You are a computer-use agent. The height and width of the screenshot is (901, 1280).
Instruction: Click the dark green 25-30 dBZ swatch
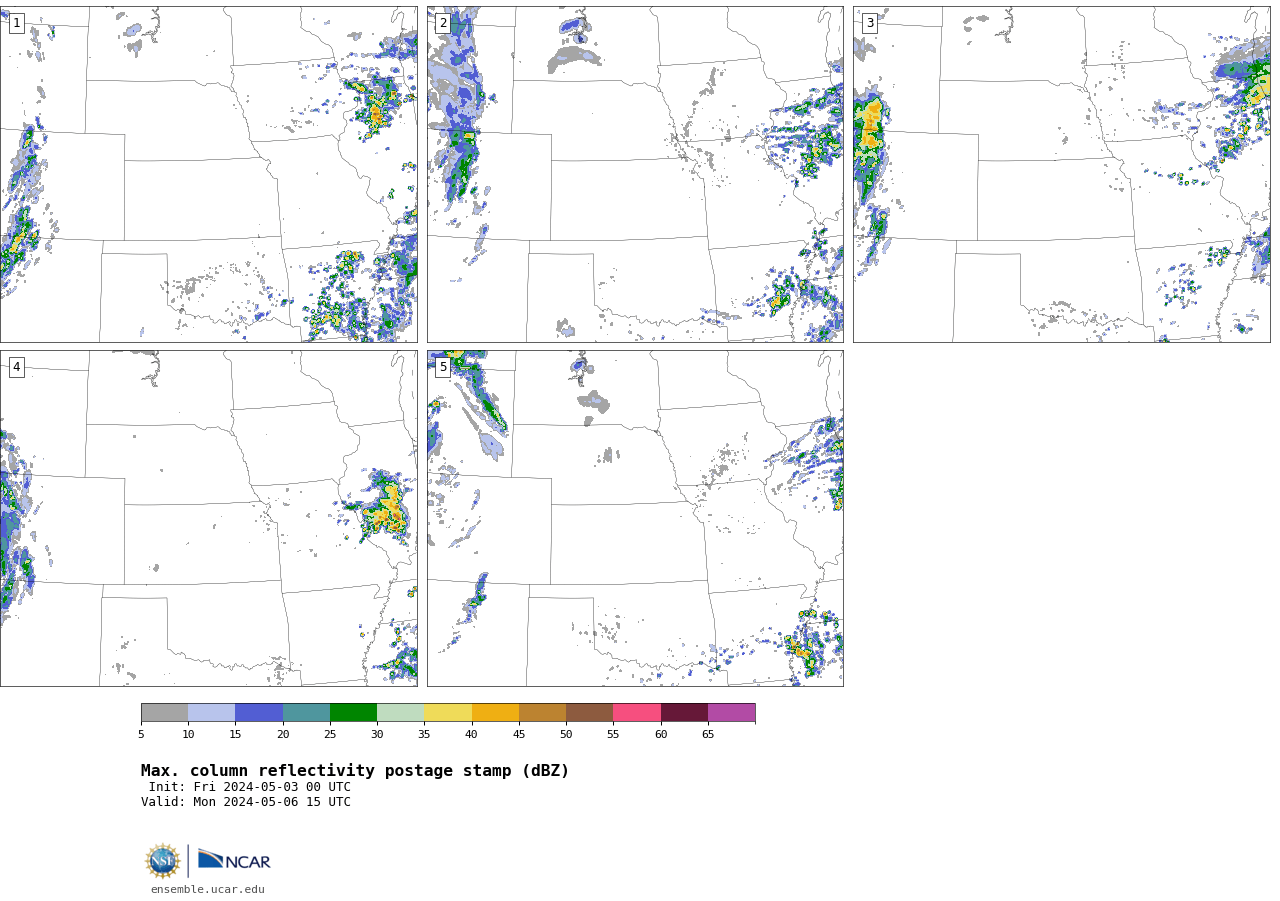click(x=353, y=712)
